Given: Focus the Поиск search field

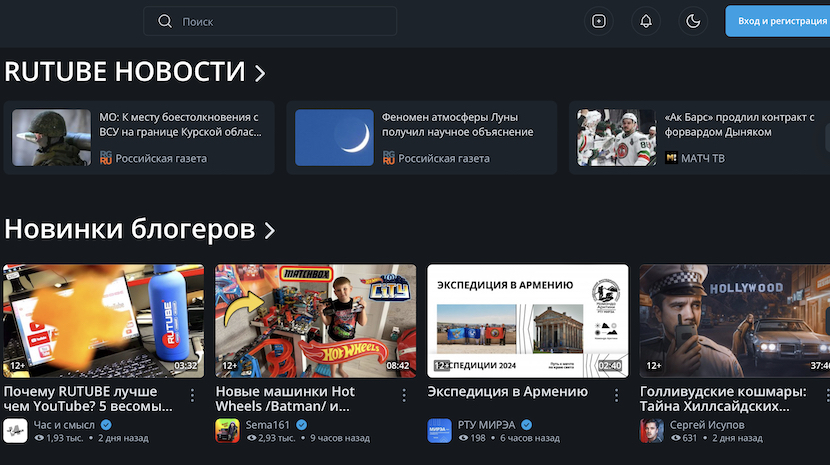Looking at the screenshot, I should click(x=270, y=21).
